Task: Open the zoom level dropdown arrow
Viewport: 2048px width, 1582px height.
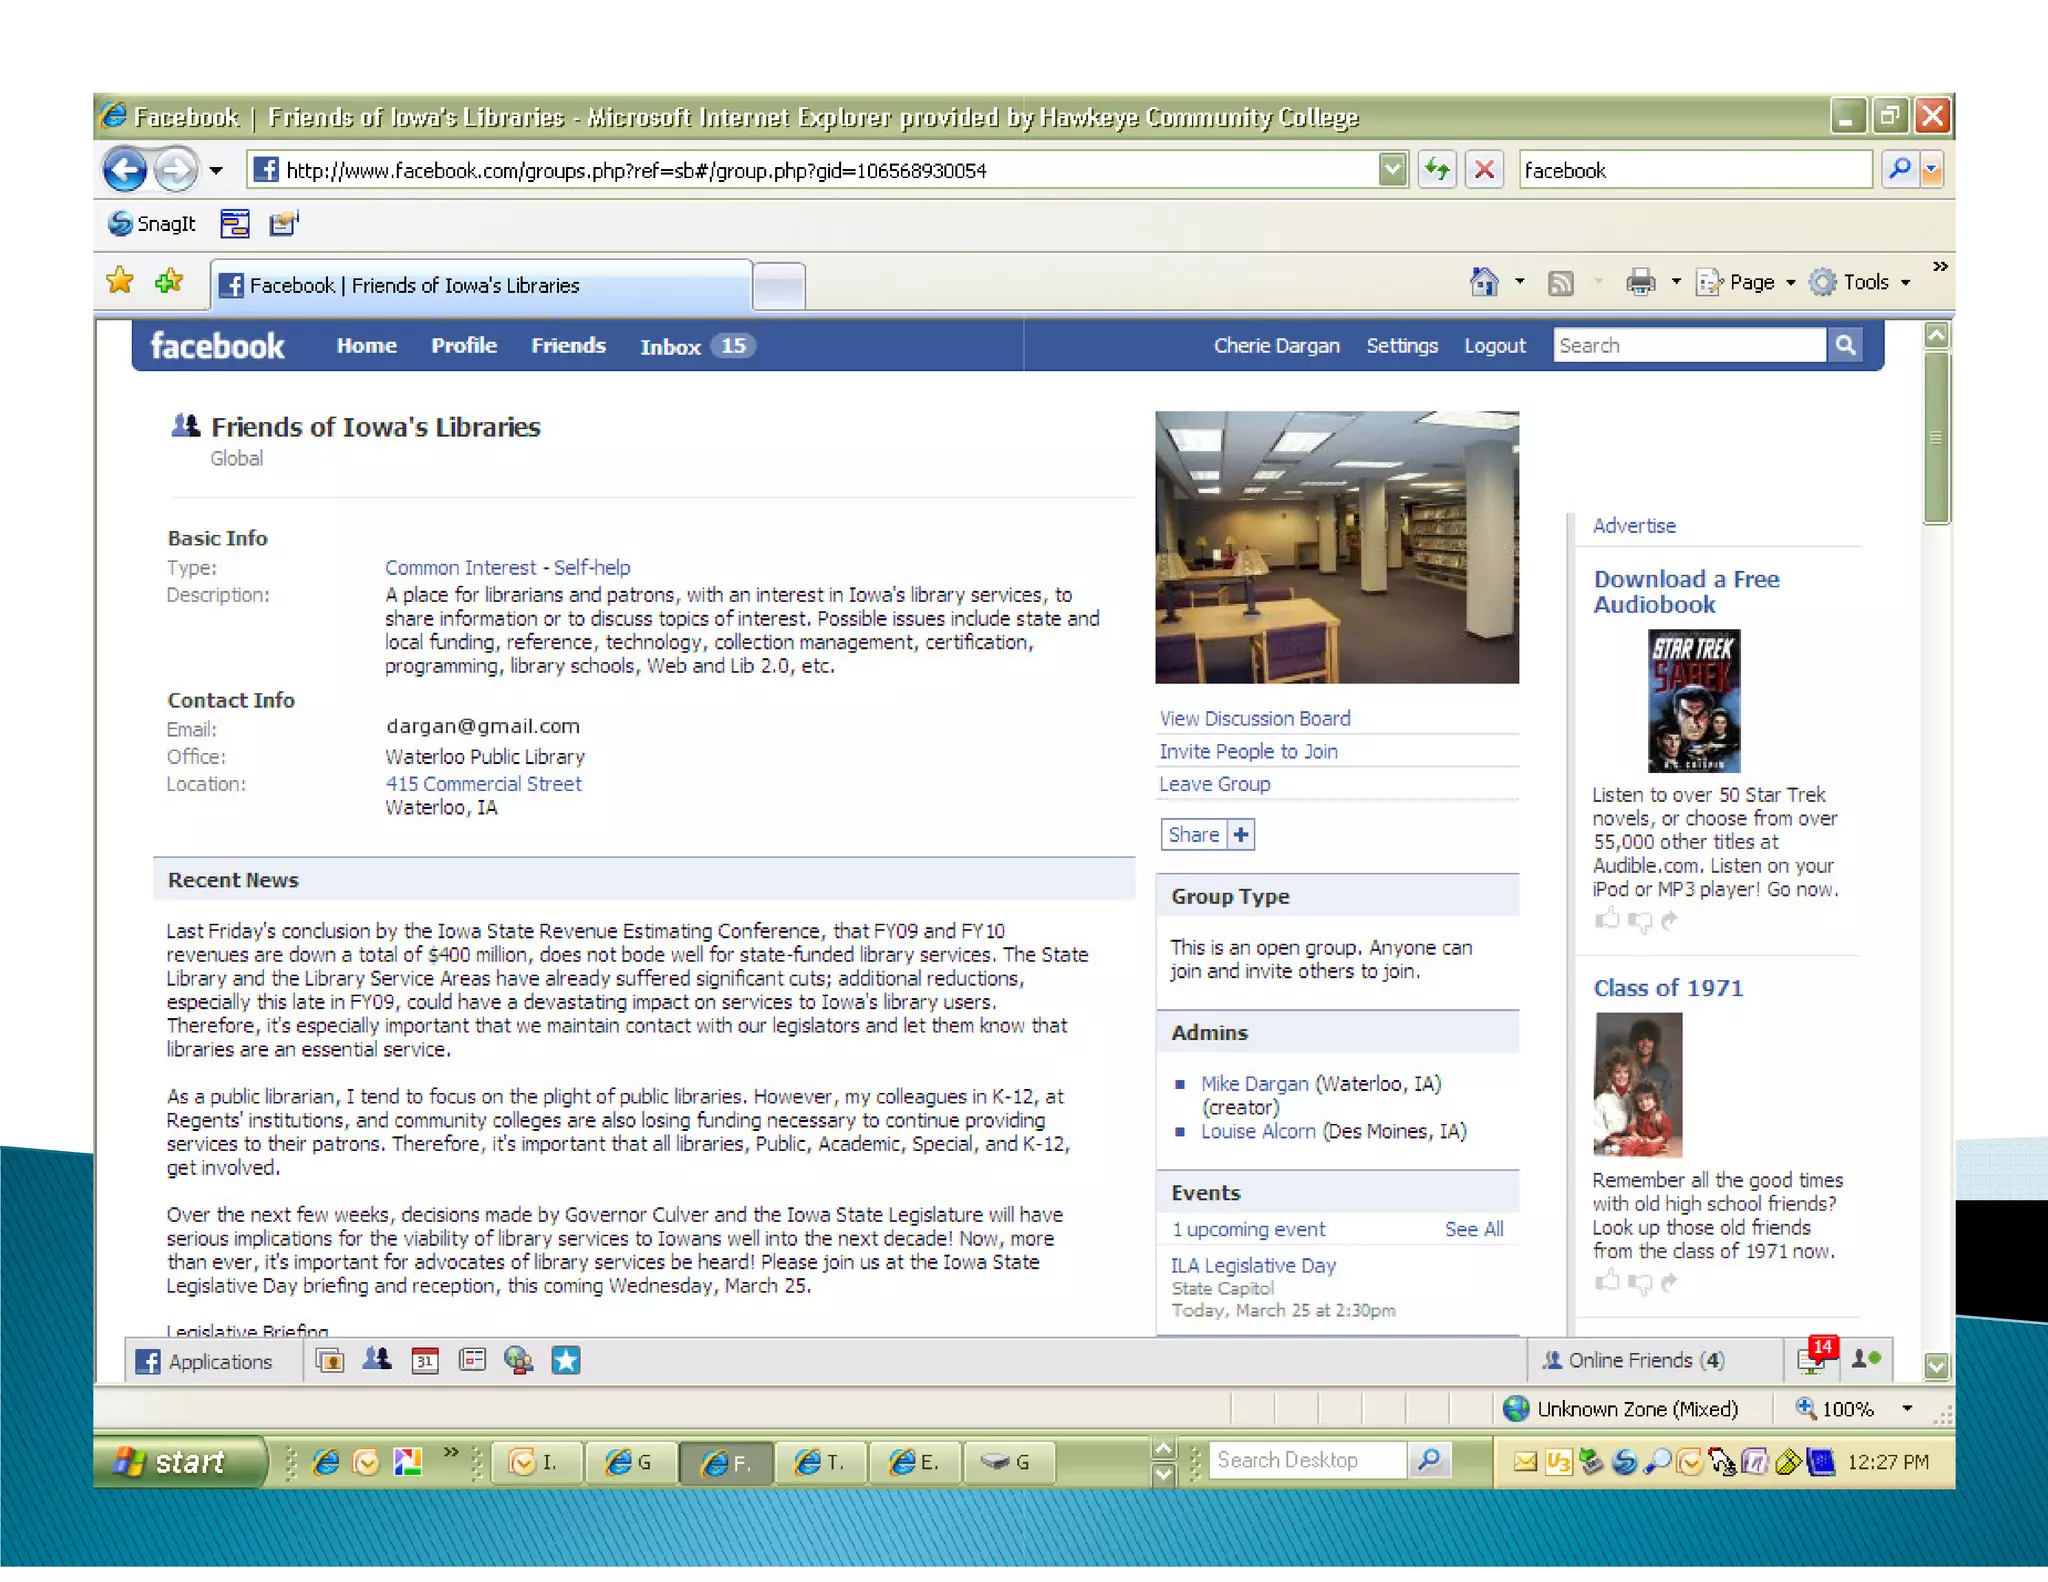Action: click(1907, 1409)
